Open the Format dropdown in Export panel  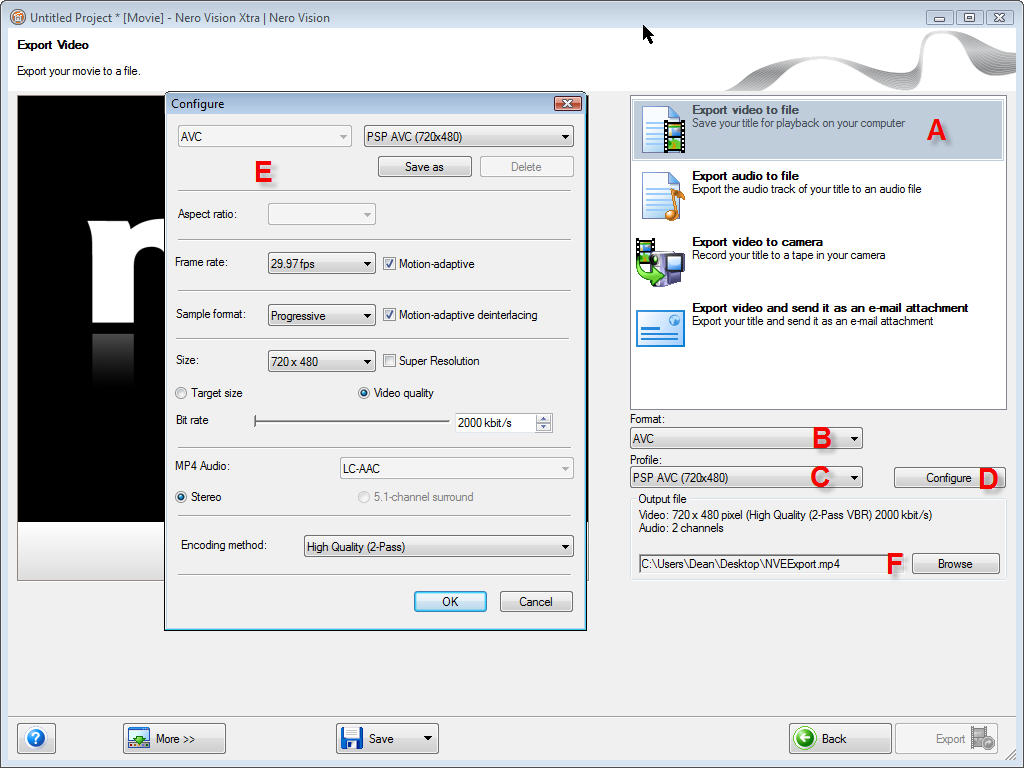coord(746,438)
